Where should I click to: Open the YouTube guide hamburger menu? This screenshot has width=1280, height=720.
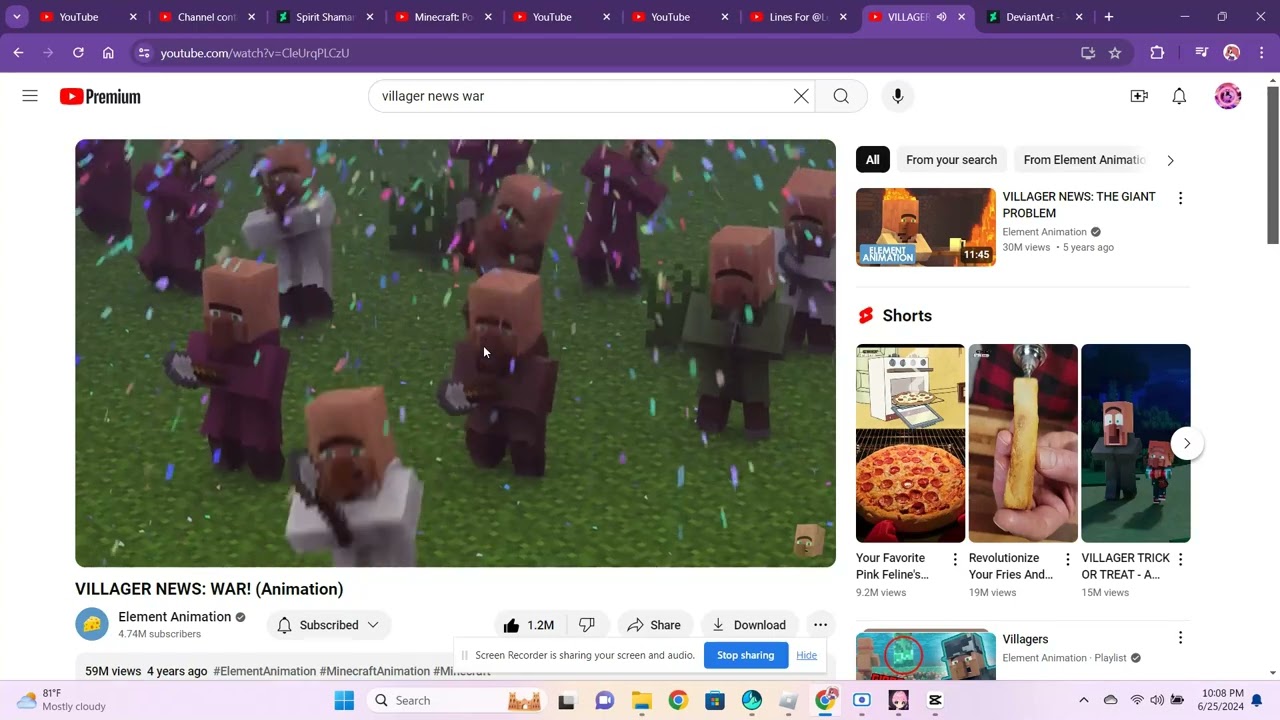(30, 96)
